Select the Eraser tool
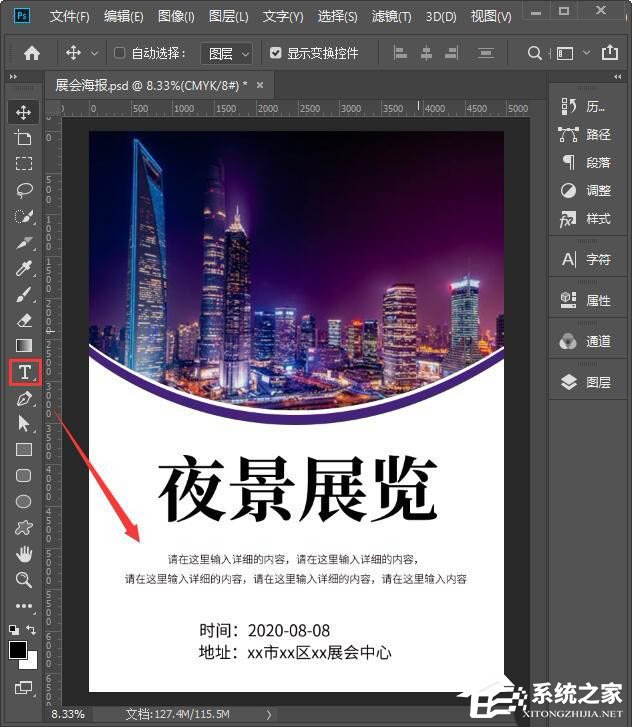Screen dimensions: 632x727 [x=24, y=320]
